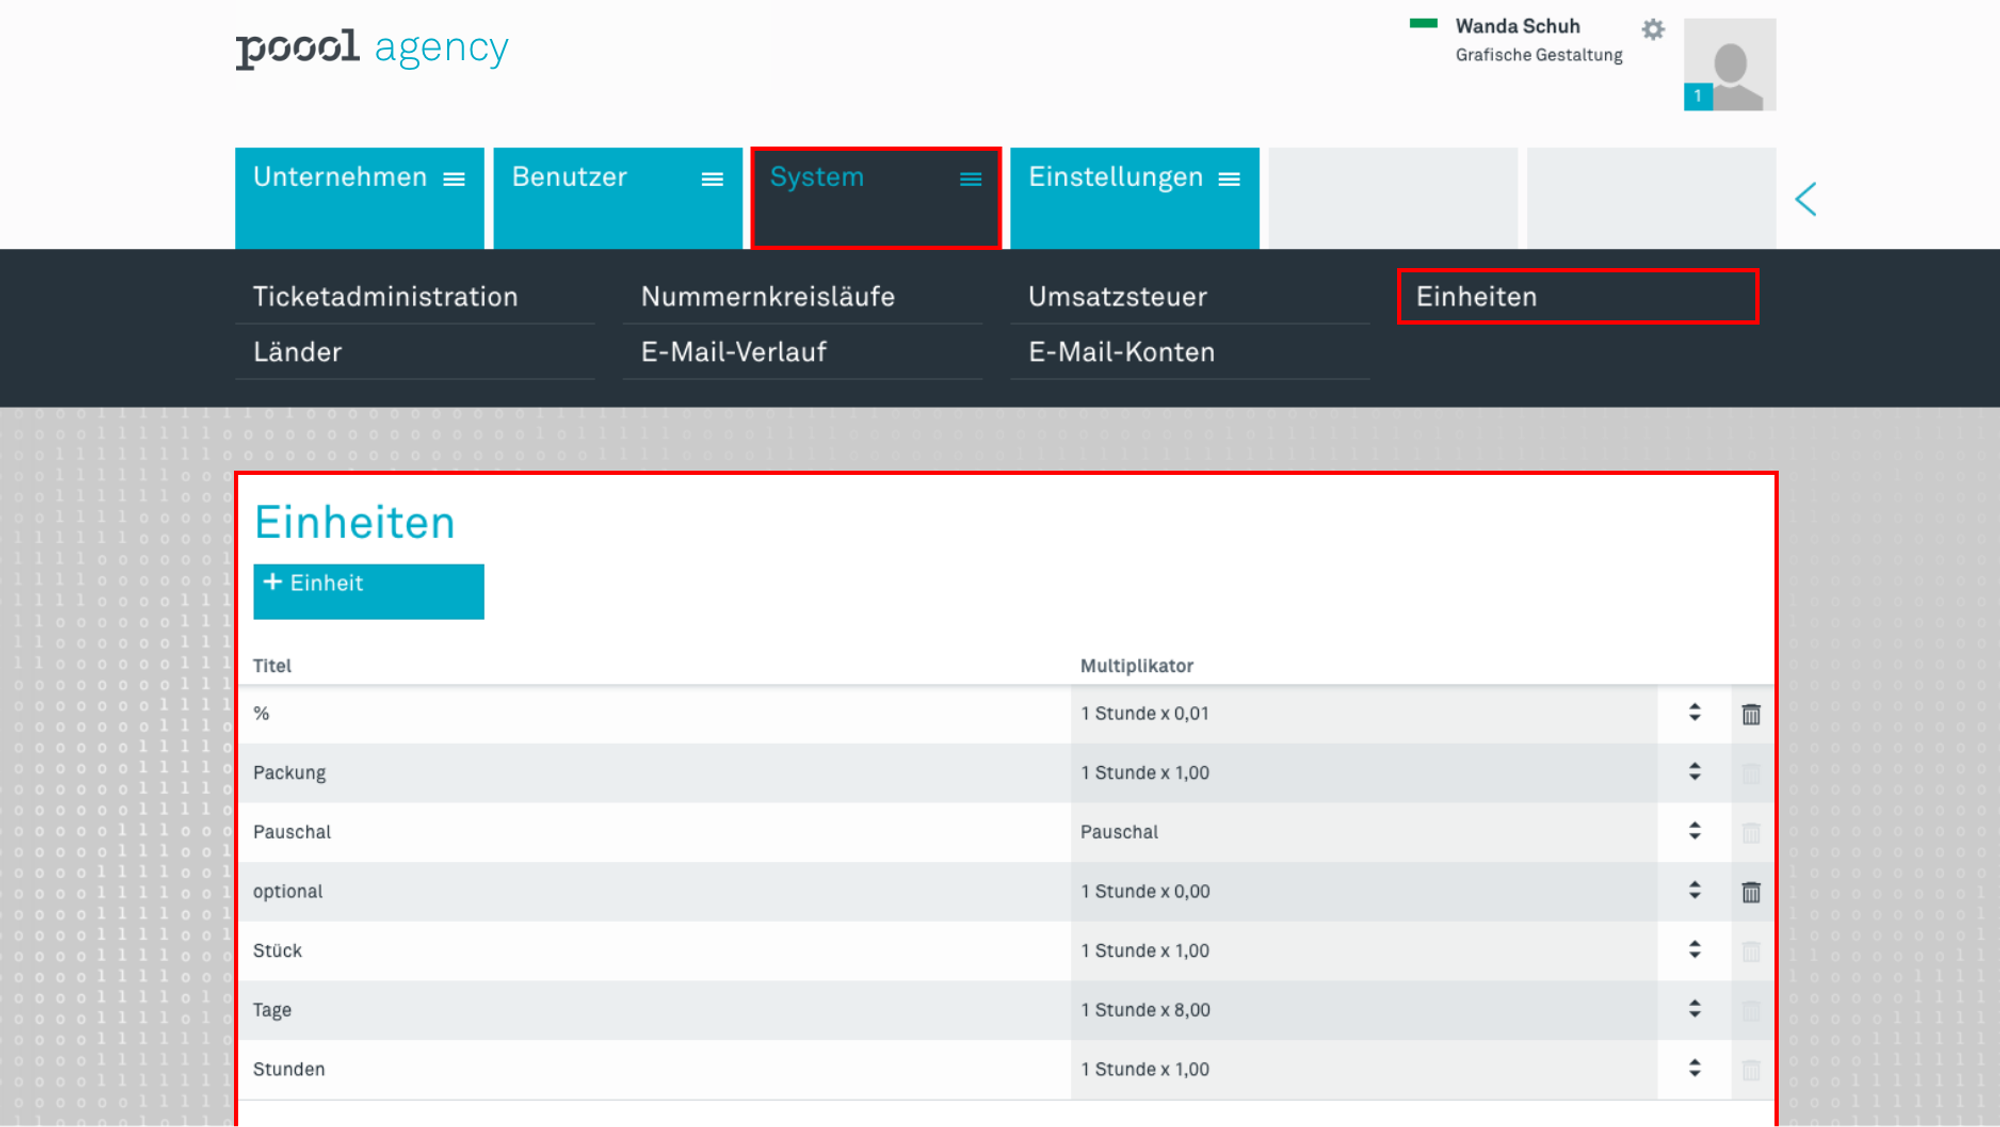The width and height of the screenshot is (2000, 1127).
Task: Open Ticketadministration submenu item
Action: click(x=415, y=297)
